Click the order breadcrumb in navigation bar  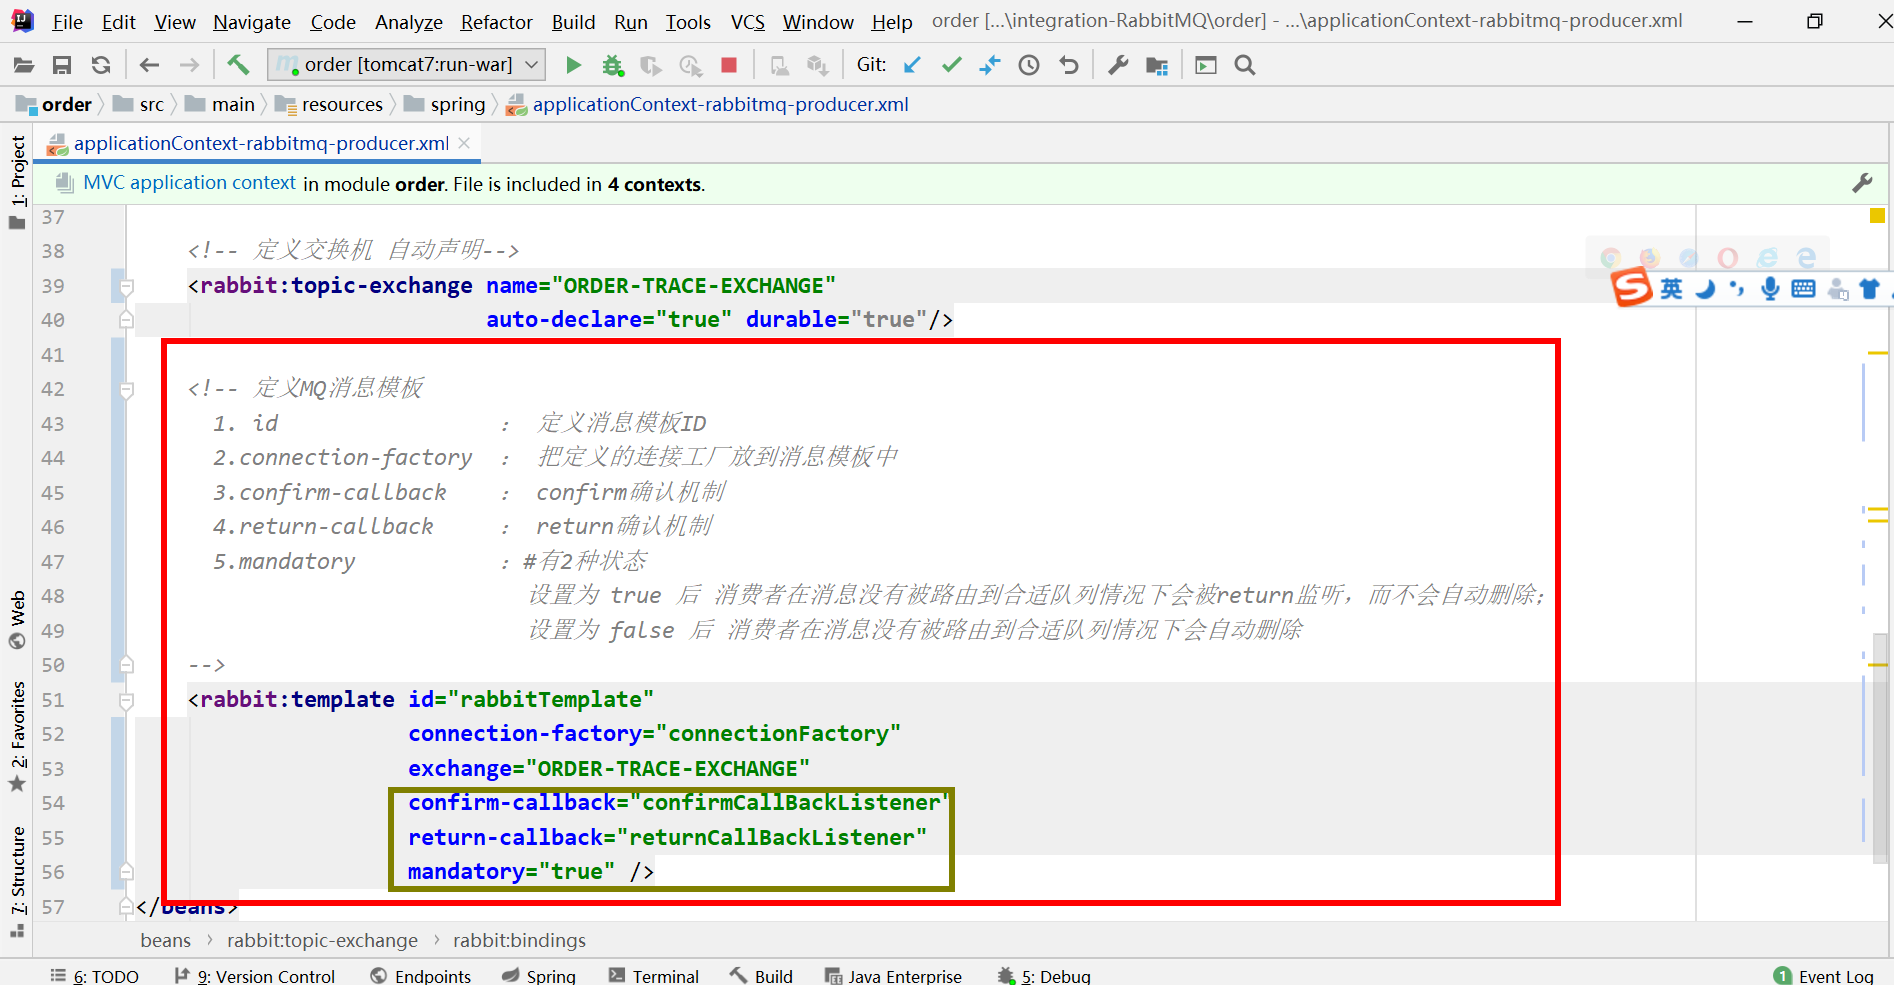coord(56,104)
